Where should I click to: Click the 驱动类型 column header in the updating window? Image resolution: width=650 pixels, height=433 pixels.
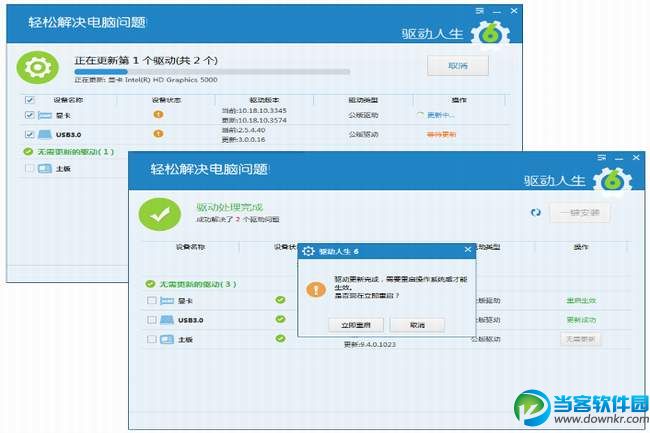click(x=363, y=100)
